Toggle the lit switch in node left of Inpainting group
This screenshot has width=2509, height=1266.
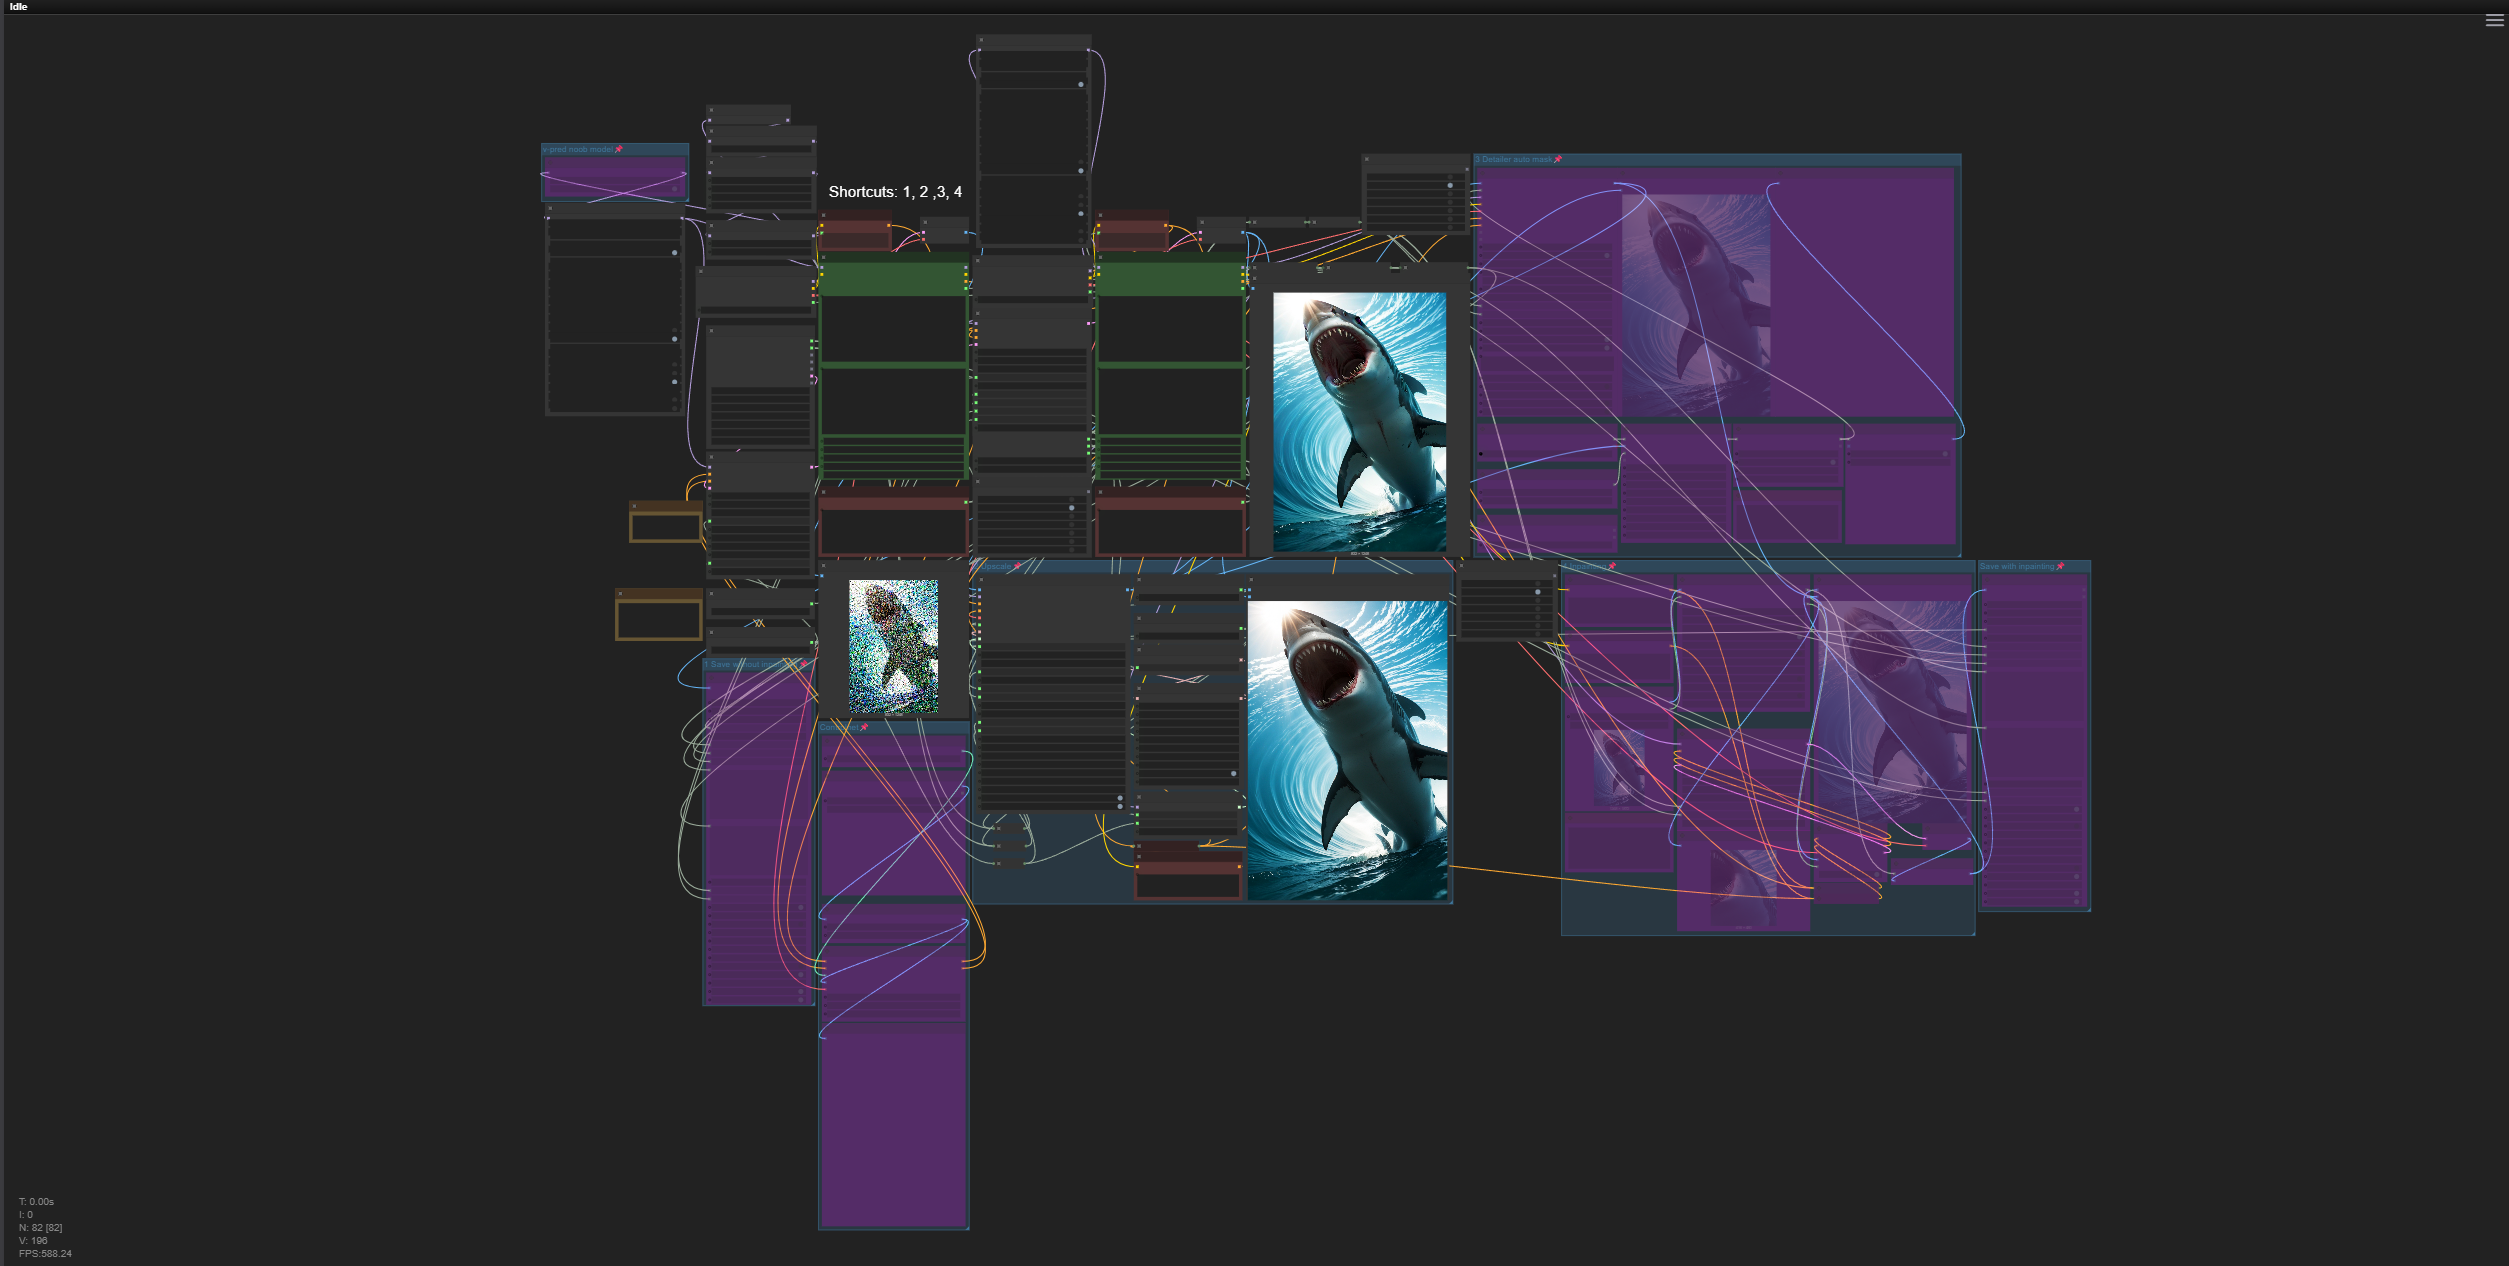pos(1538,592)
